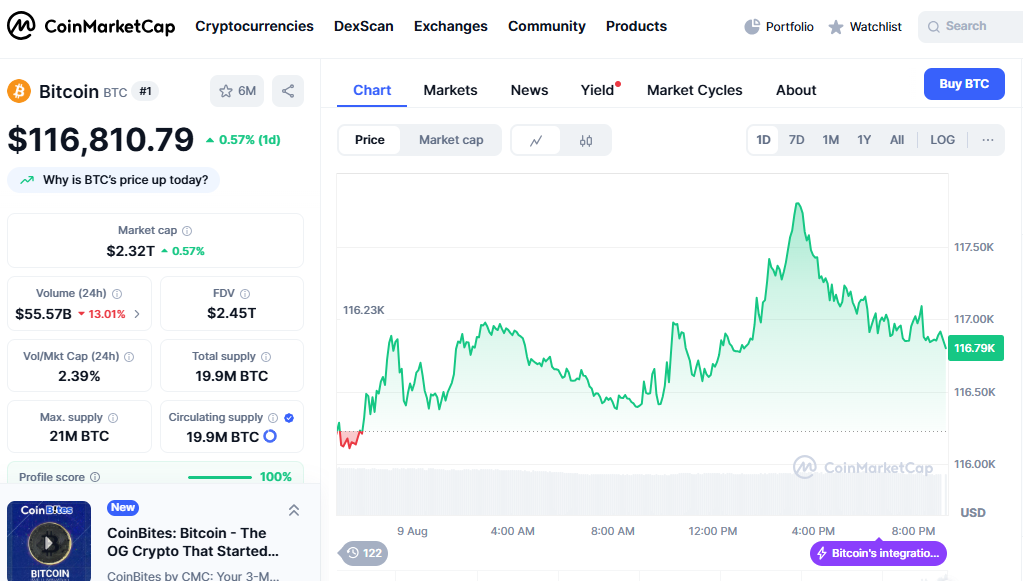1023x581 pixels.
Task: Click the 116.79K current price label
Action: point(975,348)
